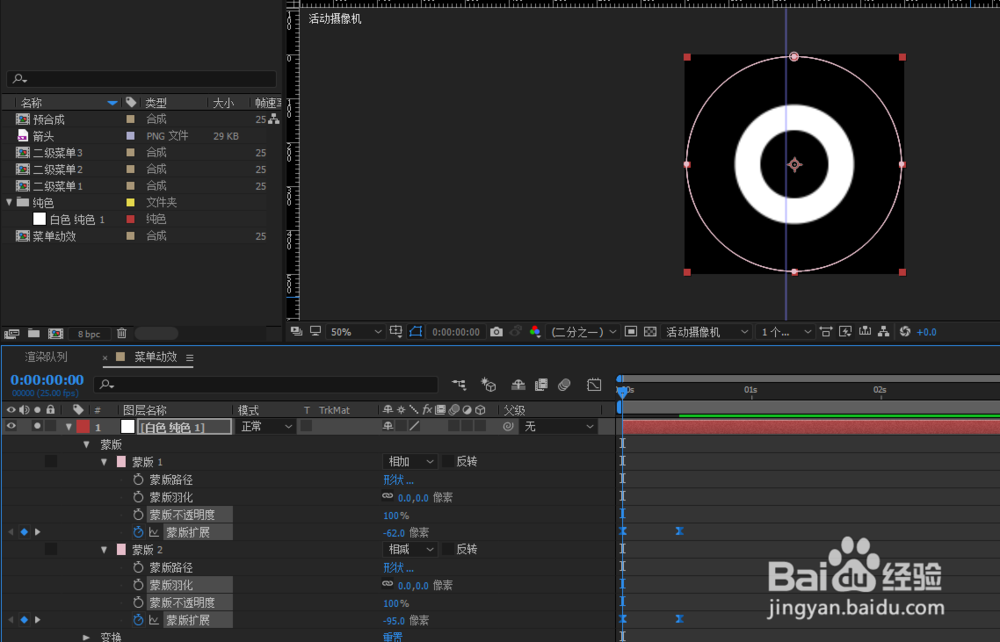
Task: Click the -62.0 蒙版扩展 value
Action: point(394,532)
